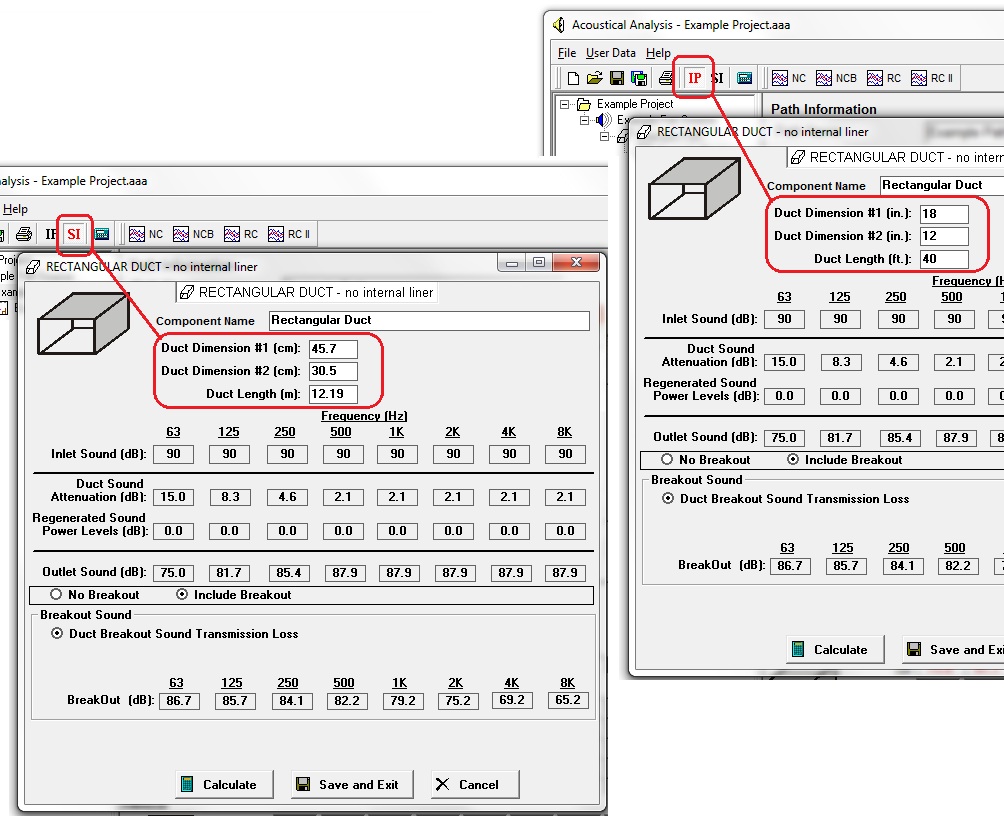Click Duct Length (m) field
The height and width of the screenshot is (818, 1004).
coord(333,394)
